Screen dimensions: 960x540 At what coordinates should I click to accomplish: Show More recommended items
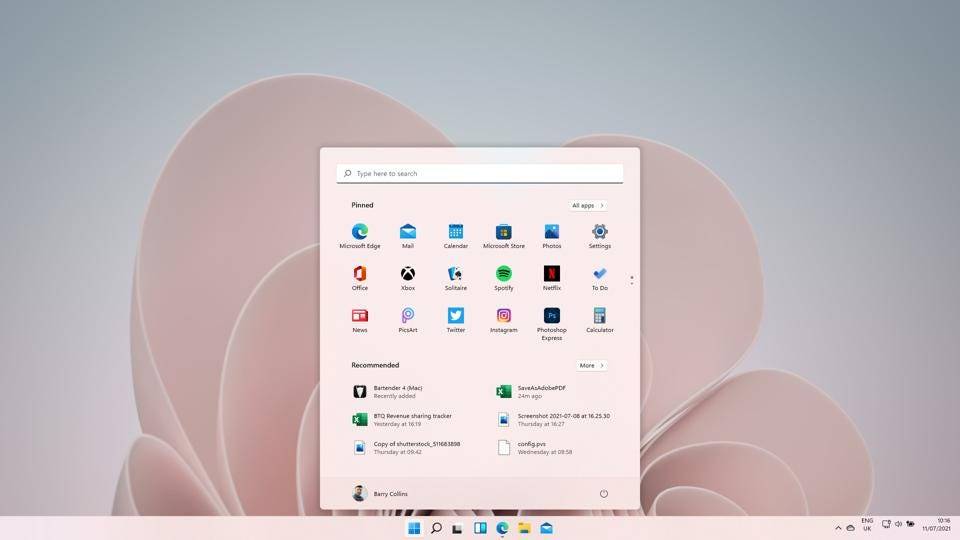click(x=591, y=365)
